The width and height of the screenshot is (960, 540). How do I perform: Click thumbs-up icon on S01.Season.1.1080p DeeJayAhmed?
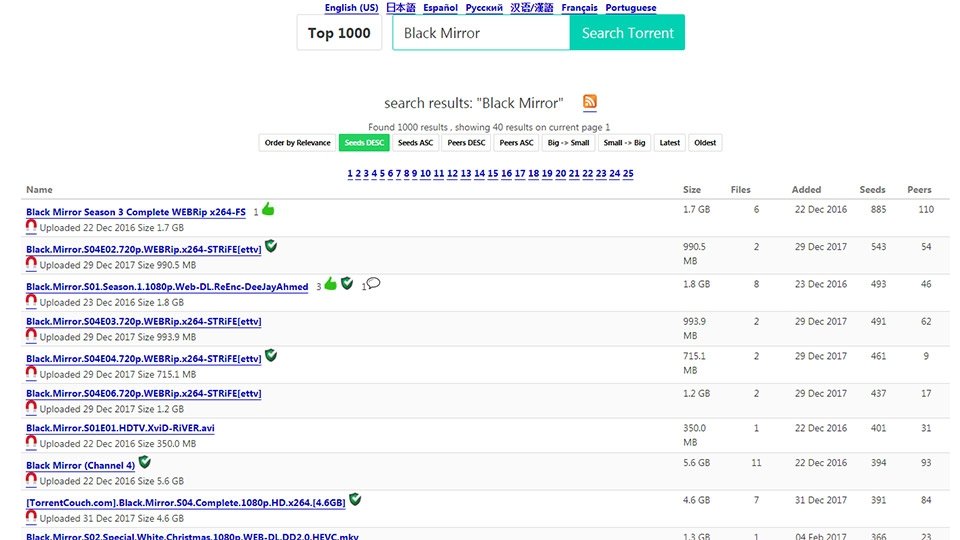click(x=331, y=283)
